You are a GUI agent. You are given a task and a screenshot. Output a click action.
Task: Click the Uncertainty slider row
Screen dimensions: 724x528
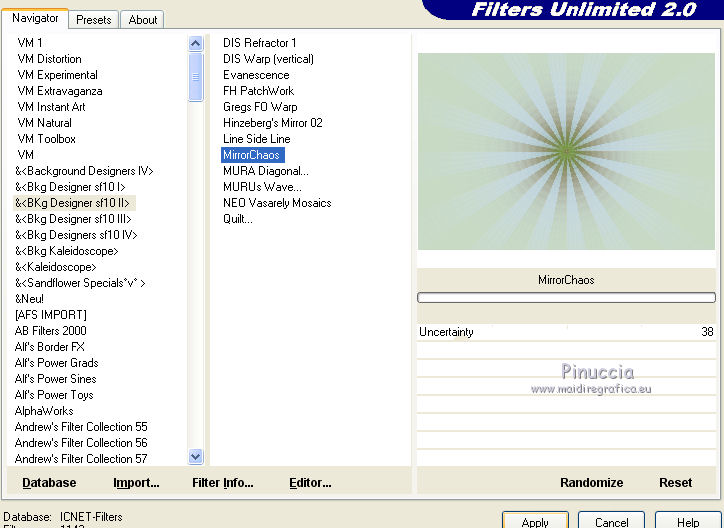coord(566,332)
